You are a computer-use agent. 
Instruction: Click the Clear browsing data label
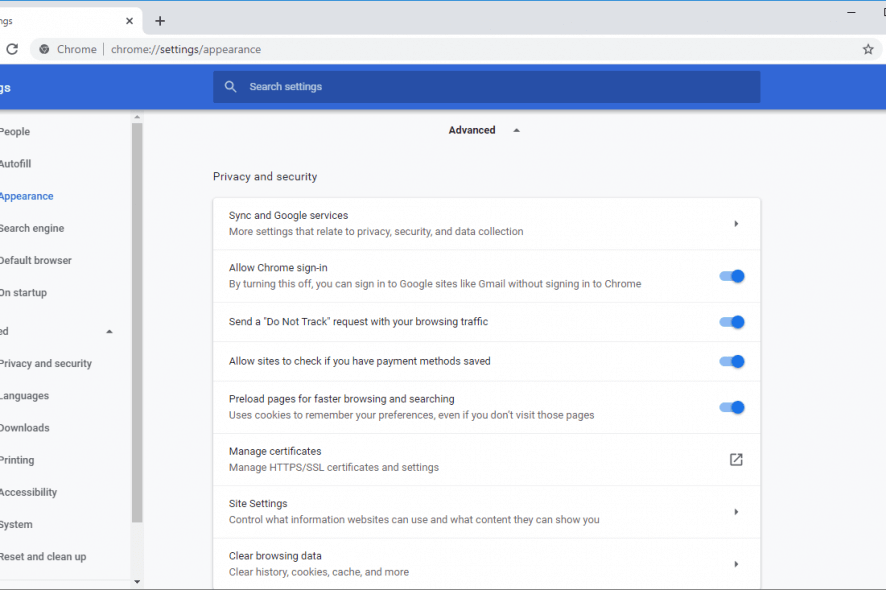[275, 556]
